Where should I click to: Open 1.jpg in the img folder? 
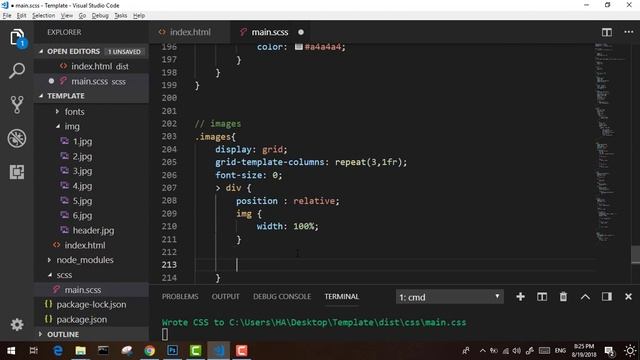tap(82, 142)
